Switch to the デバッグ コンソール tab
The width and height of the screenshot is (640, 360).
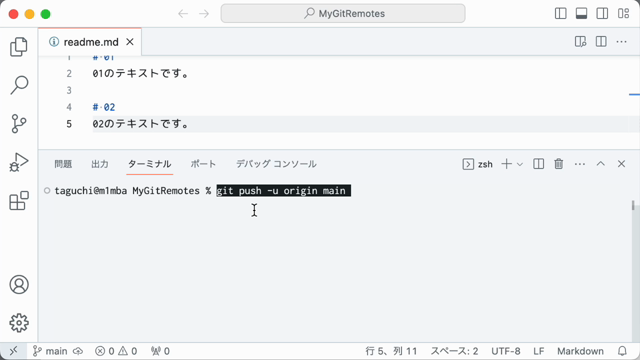click(276, 164)
